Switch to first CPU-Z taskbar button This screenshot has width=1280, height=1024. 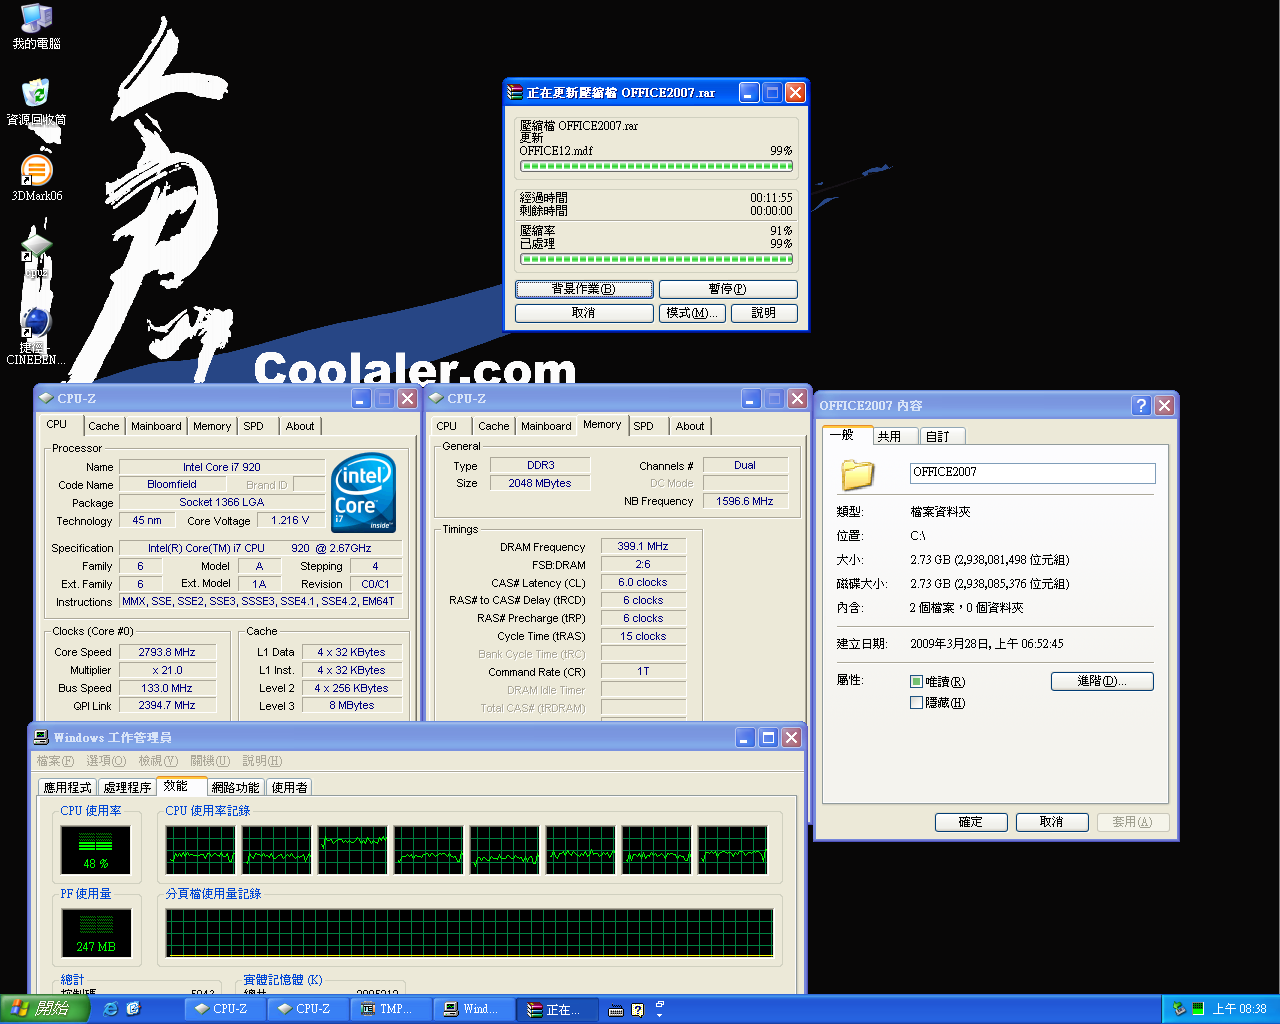(225, 1009)
